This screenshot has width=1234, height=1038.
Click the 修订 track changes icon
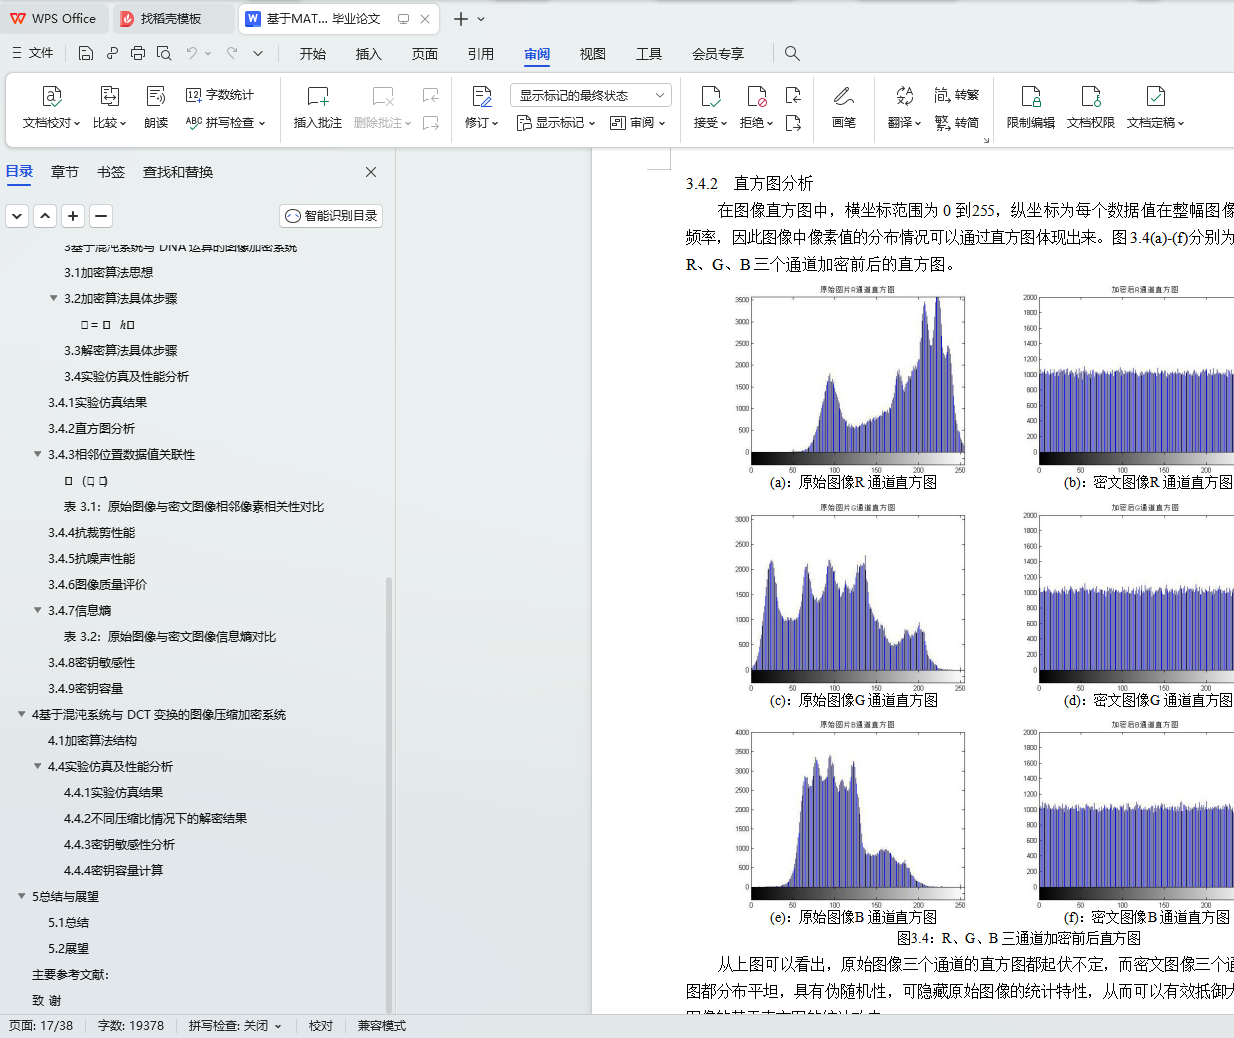[x=482, y=96]
